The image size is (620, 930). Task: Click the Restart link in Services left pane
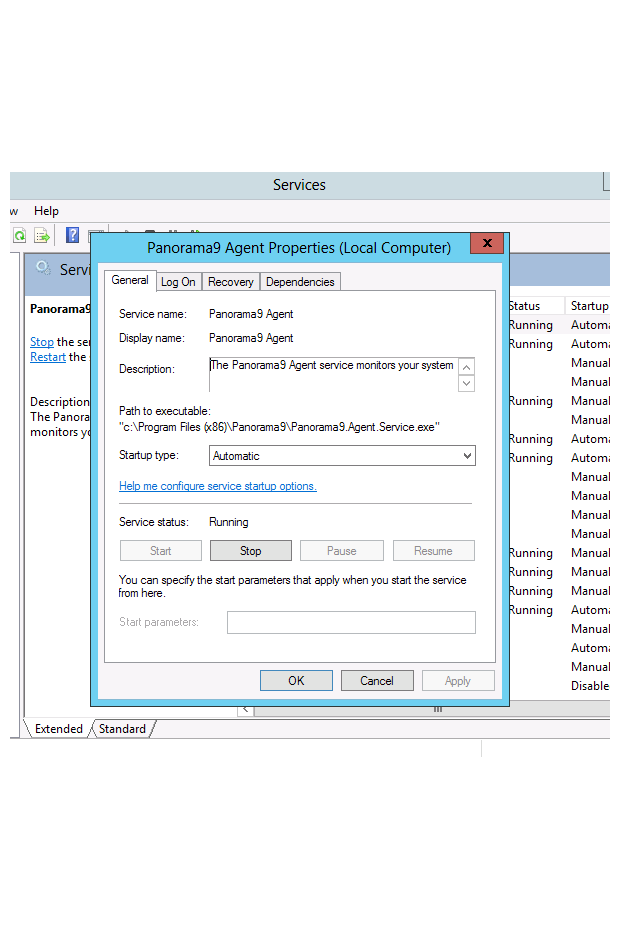point(47,357)
